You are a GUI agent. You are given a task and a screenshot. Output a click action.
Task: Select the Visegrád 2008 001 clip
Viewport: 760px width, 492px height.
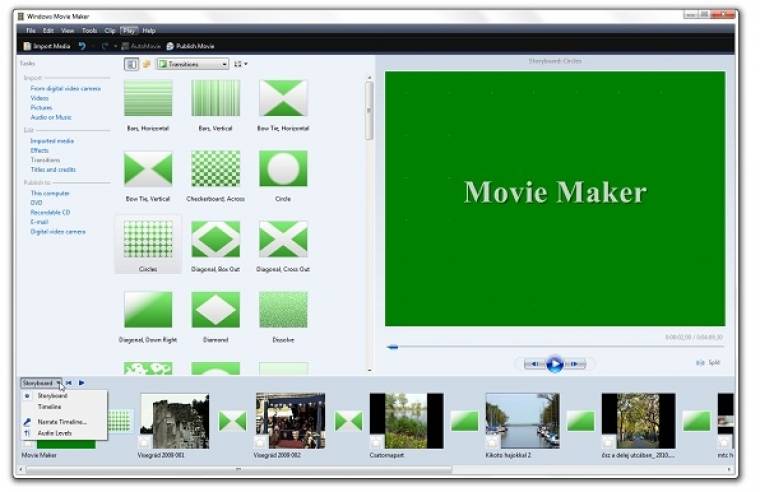175,421
